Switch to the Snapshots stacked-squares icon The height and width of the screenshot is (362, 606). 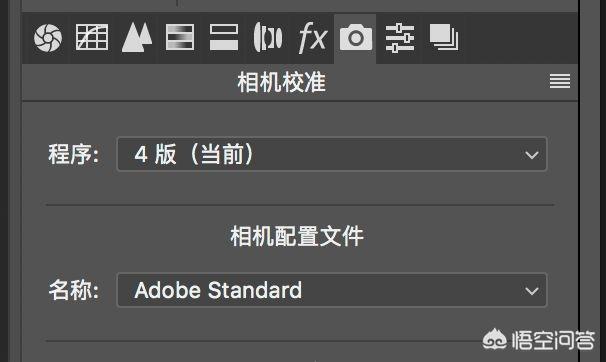point(444,37)
